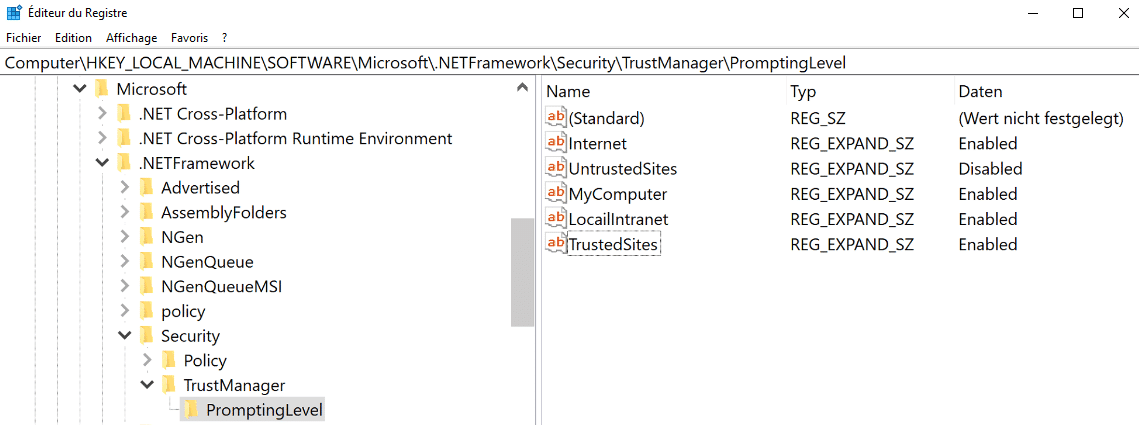Open the Fichier menu

(24, 38)
